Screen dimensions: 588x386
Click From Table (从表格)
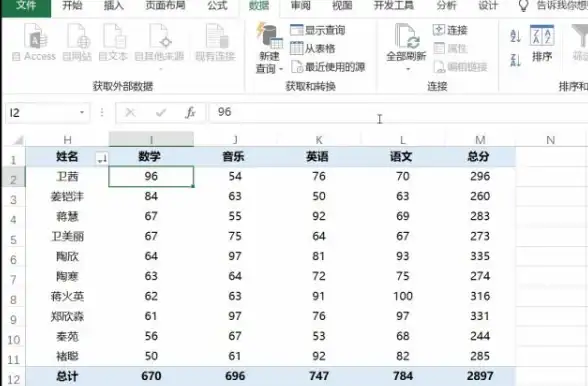point(313,48)
